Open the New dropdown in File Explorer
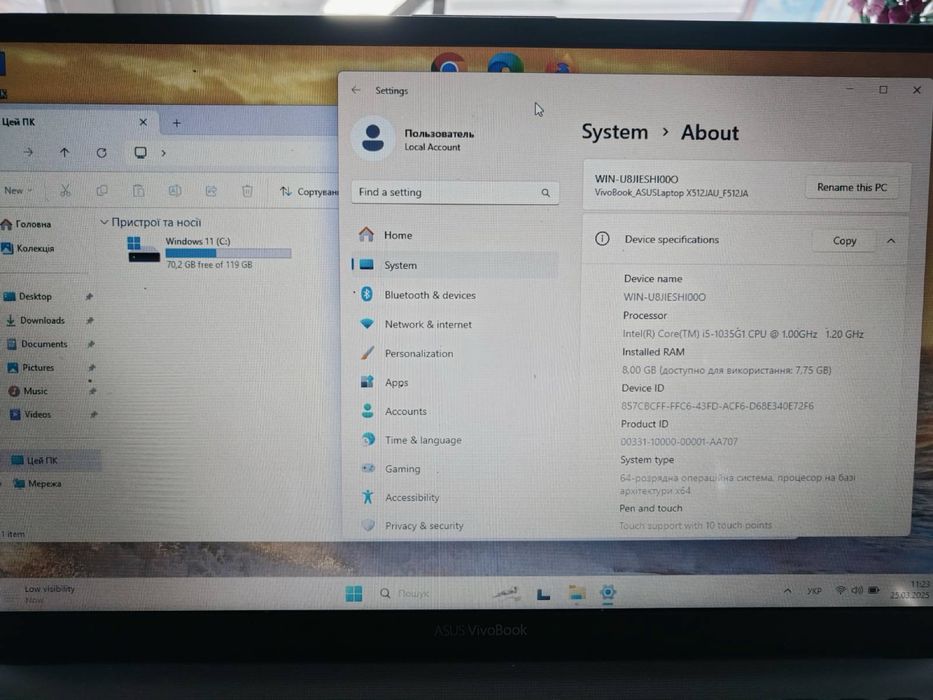This screenshot has width=933, height=700. [x=18, y=190]
